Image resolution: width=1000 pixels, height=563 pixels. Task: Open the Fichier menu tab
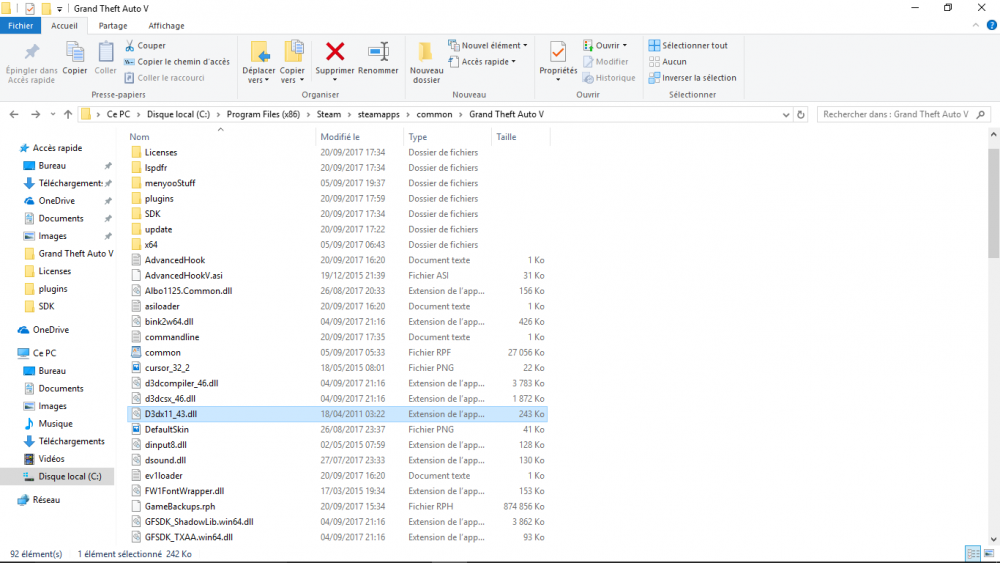point(20,26)
